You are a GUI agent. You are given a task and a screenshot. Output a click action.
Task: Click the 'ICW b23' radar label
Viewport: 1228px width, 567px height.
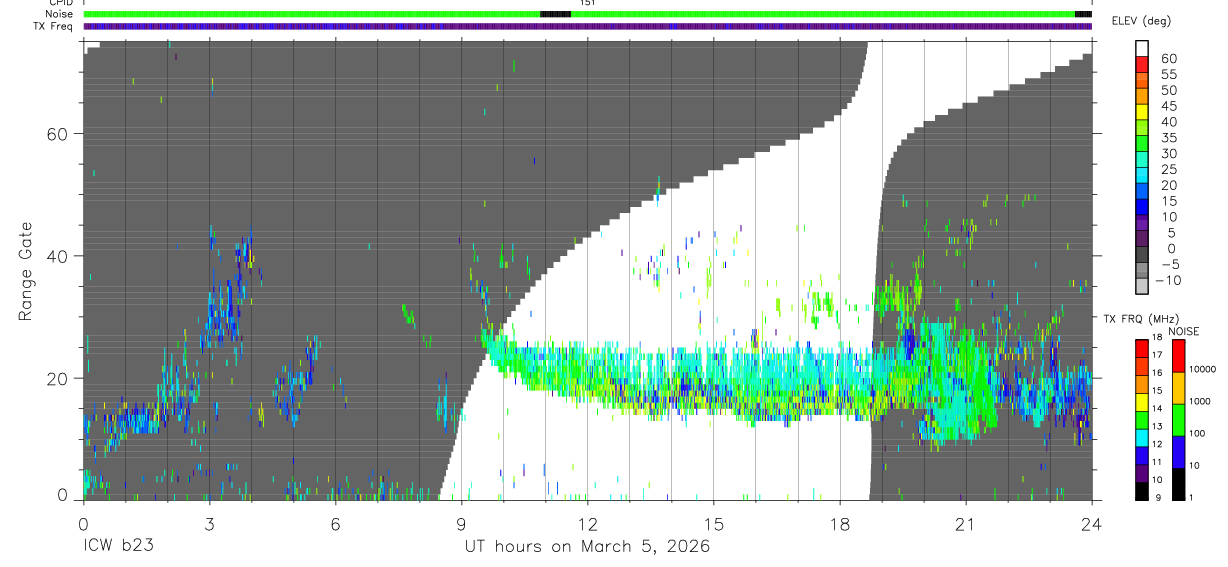point(118,547)
